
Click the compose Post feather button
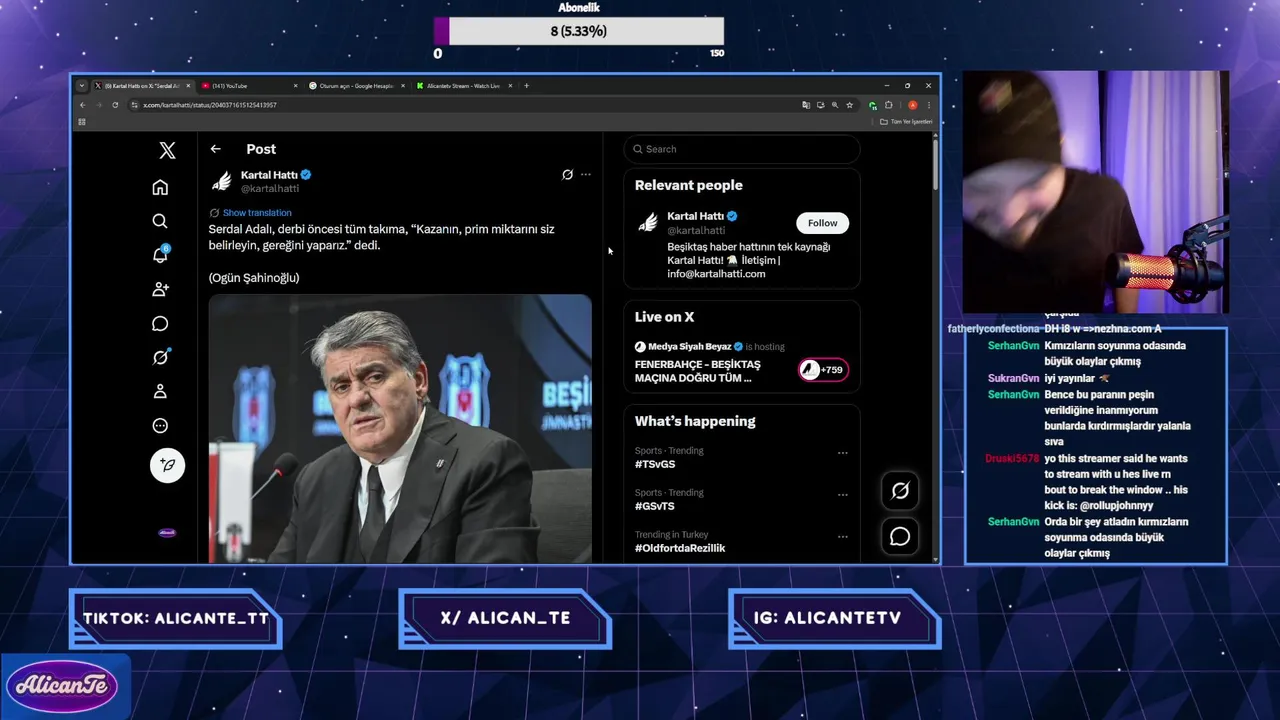[x=167, y=465]
